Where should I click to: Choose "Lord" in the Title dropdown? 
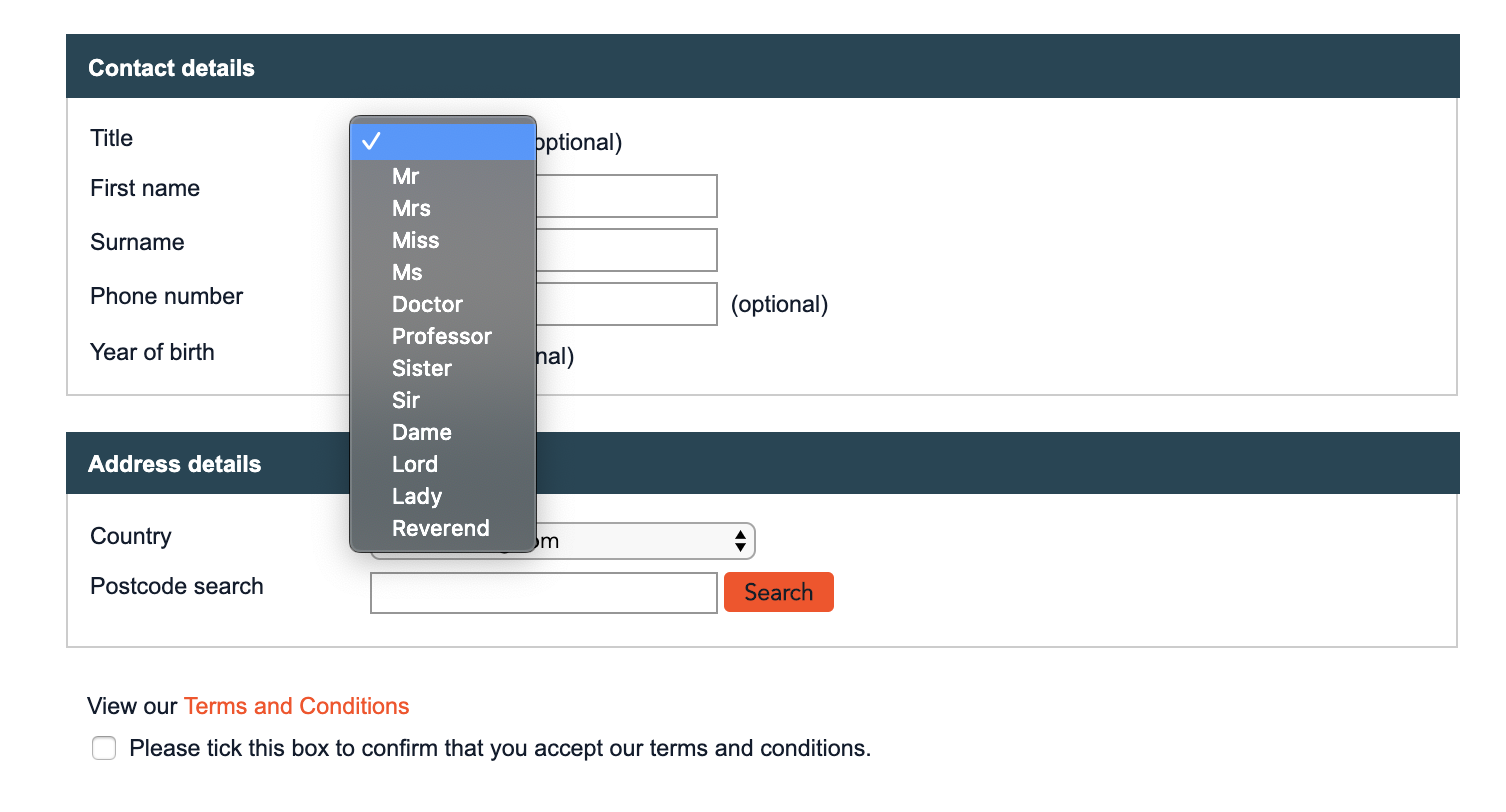point(414,464)
